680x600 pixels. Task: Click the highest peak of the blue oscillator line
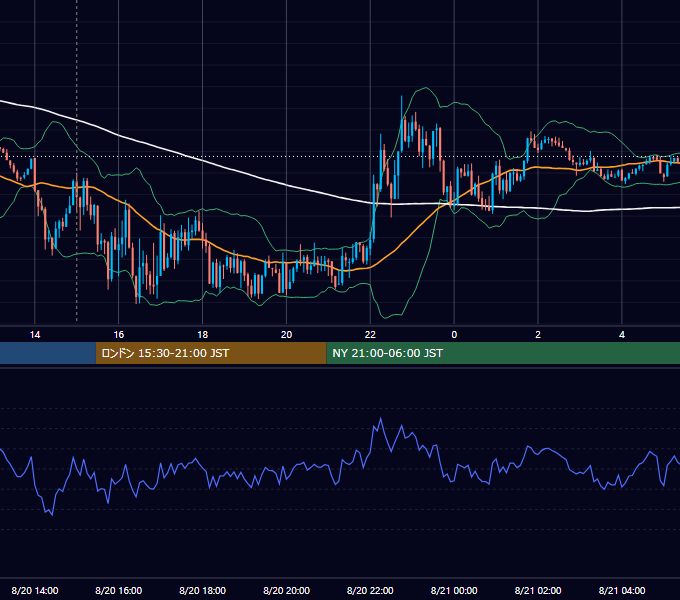coord(381,418)
